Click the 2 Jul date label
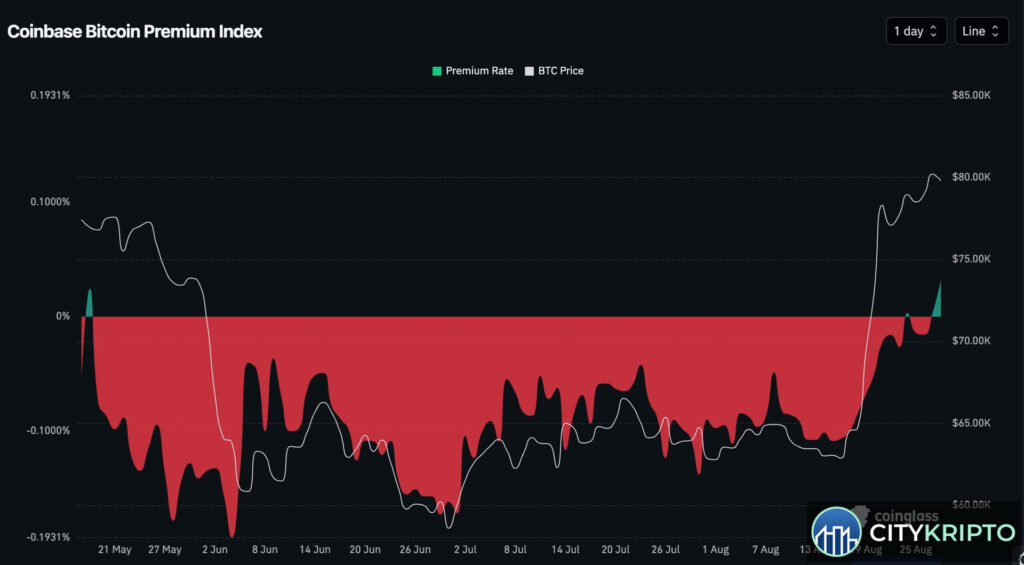1024x565 pixels. 465,550
